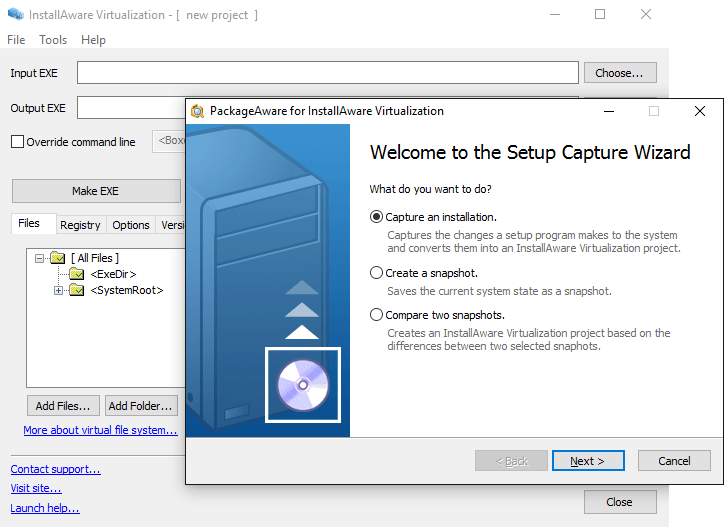Click the PackageAware wizard title bar icon
This screenshot has height=527, width=724.
point(198,111)
